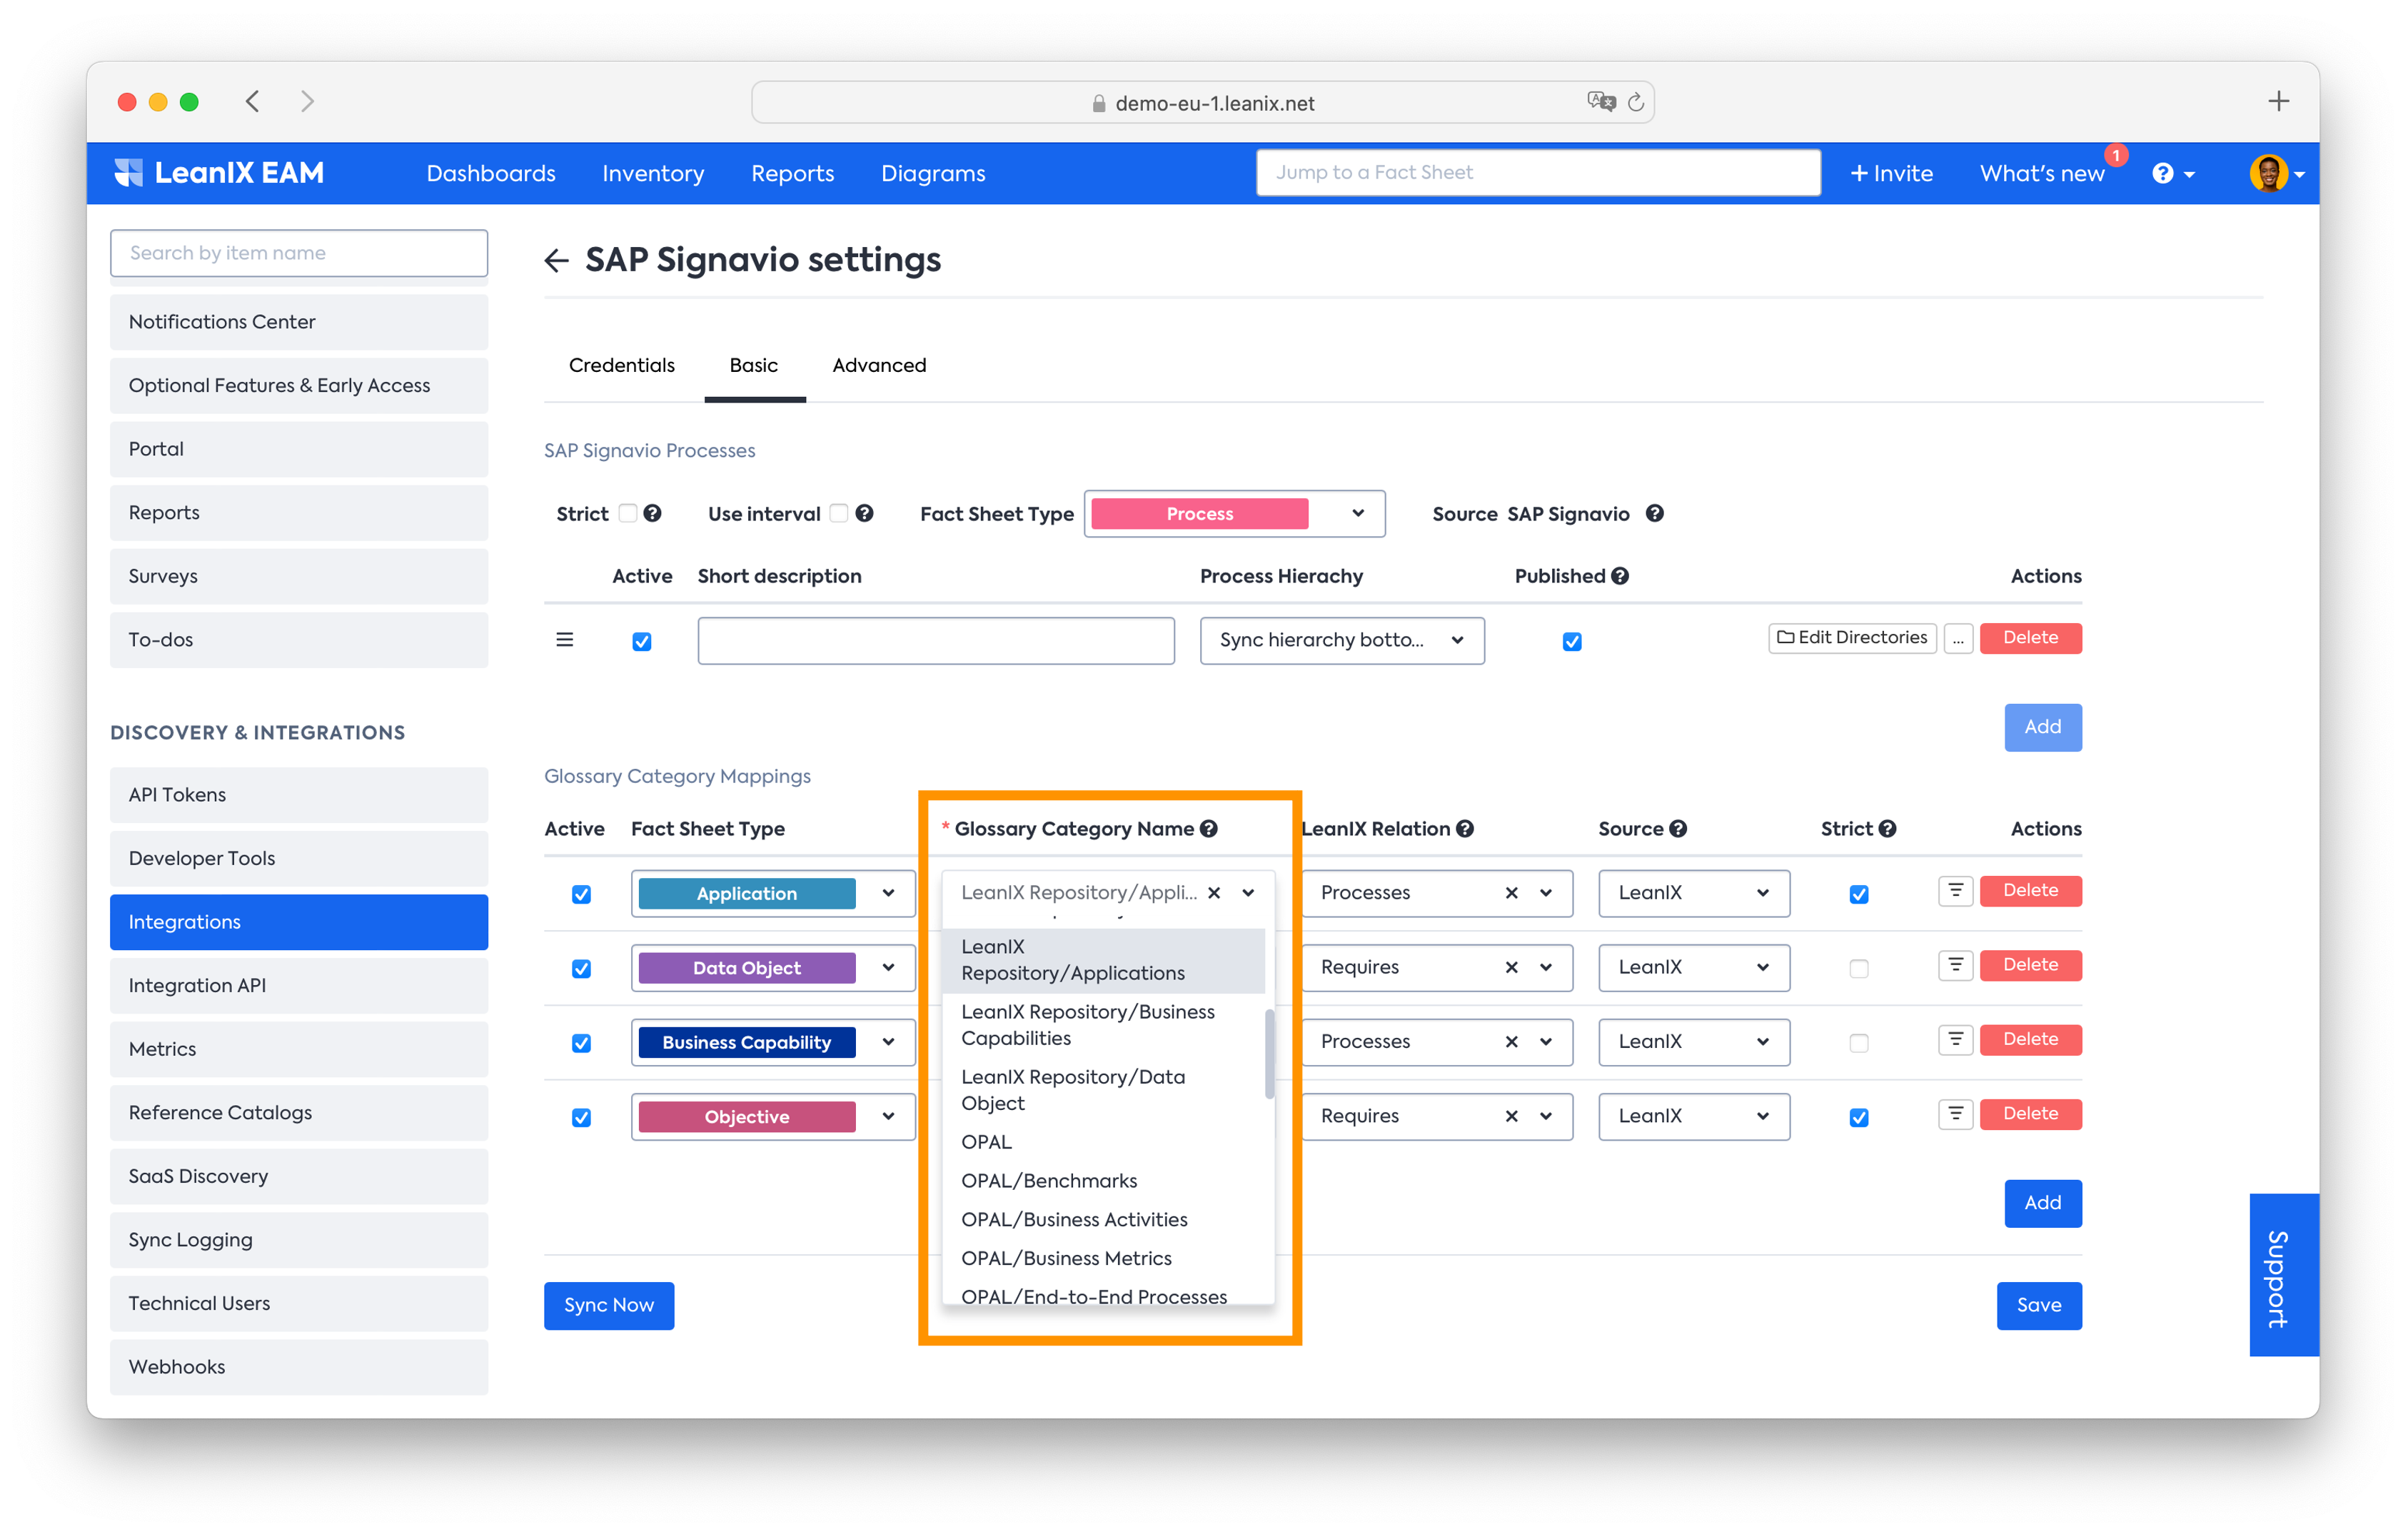
Task: Click help icon next to Strict column header
Action: (x=1887, y=828)
